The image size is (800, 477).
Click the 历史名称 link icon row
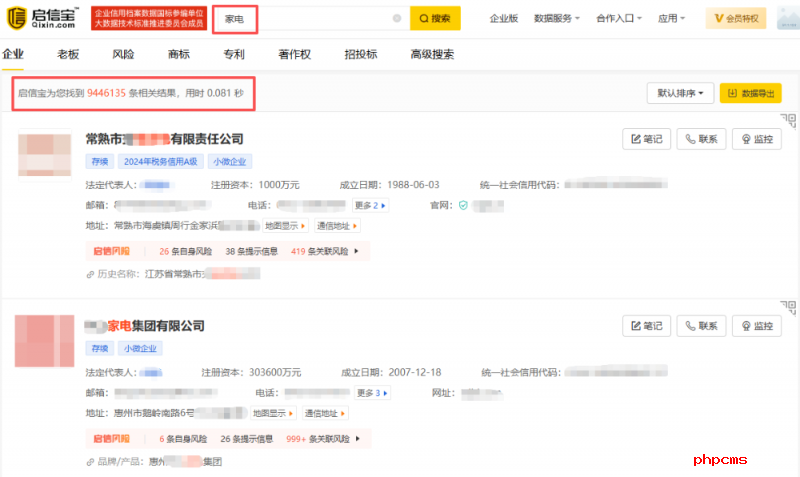(173, 274)
